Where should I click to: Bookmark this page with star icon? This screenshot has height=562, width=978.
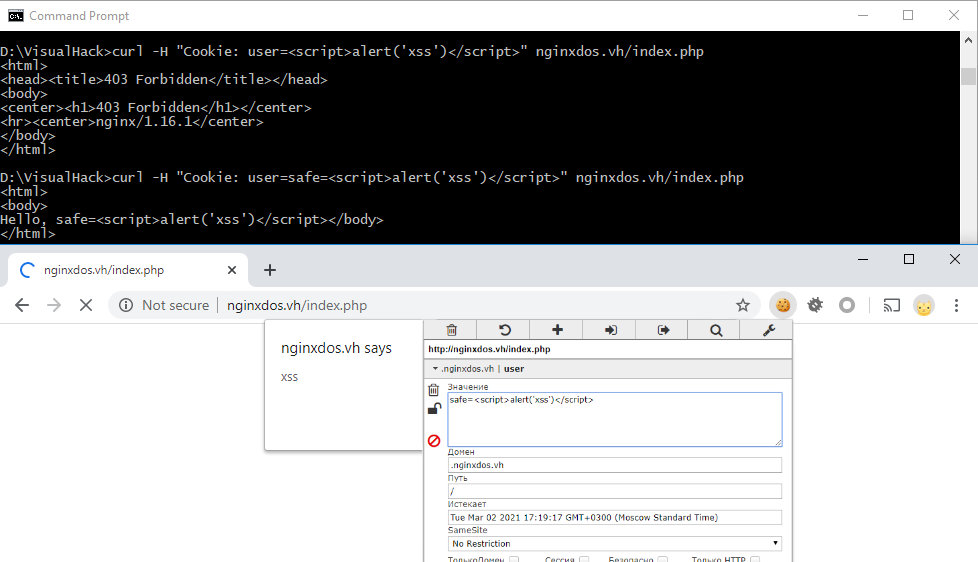pyautogui.click(x=742, y=305)
